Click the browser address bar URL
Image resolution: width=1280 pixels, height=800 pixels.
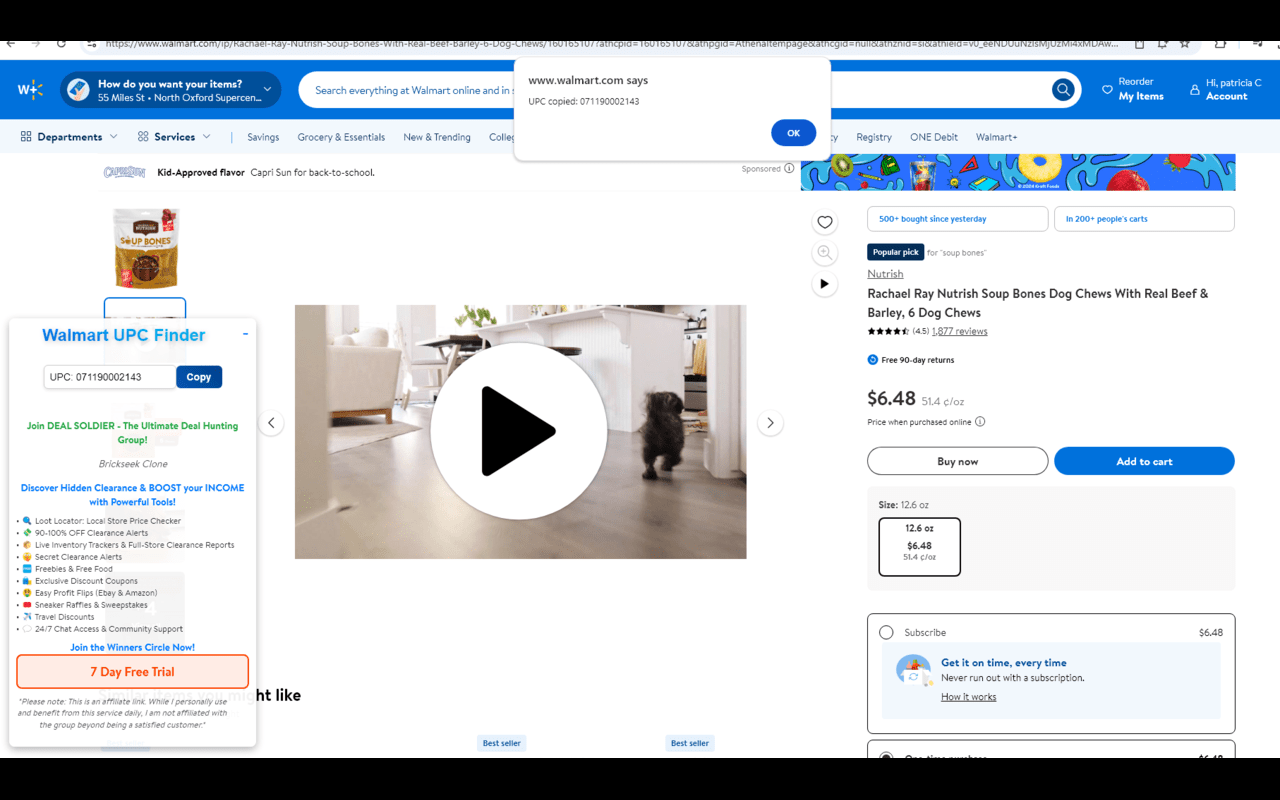(610, 44)
